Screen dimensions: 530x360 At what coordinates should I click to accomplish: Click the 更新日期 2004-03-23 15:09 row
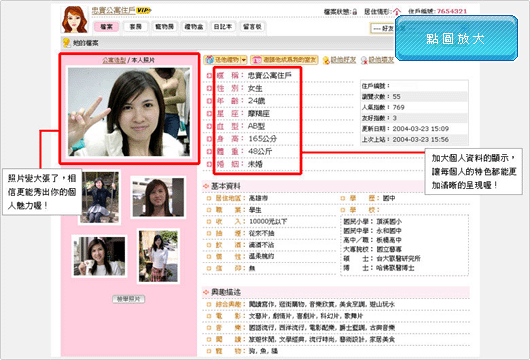point(415,129)
